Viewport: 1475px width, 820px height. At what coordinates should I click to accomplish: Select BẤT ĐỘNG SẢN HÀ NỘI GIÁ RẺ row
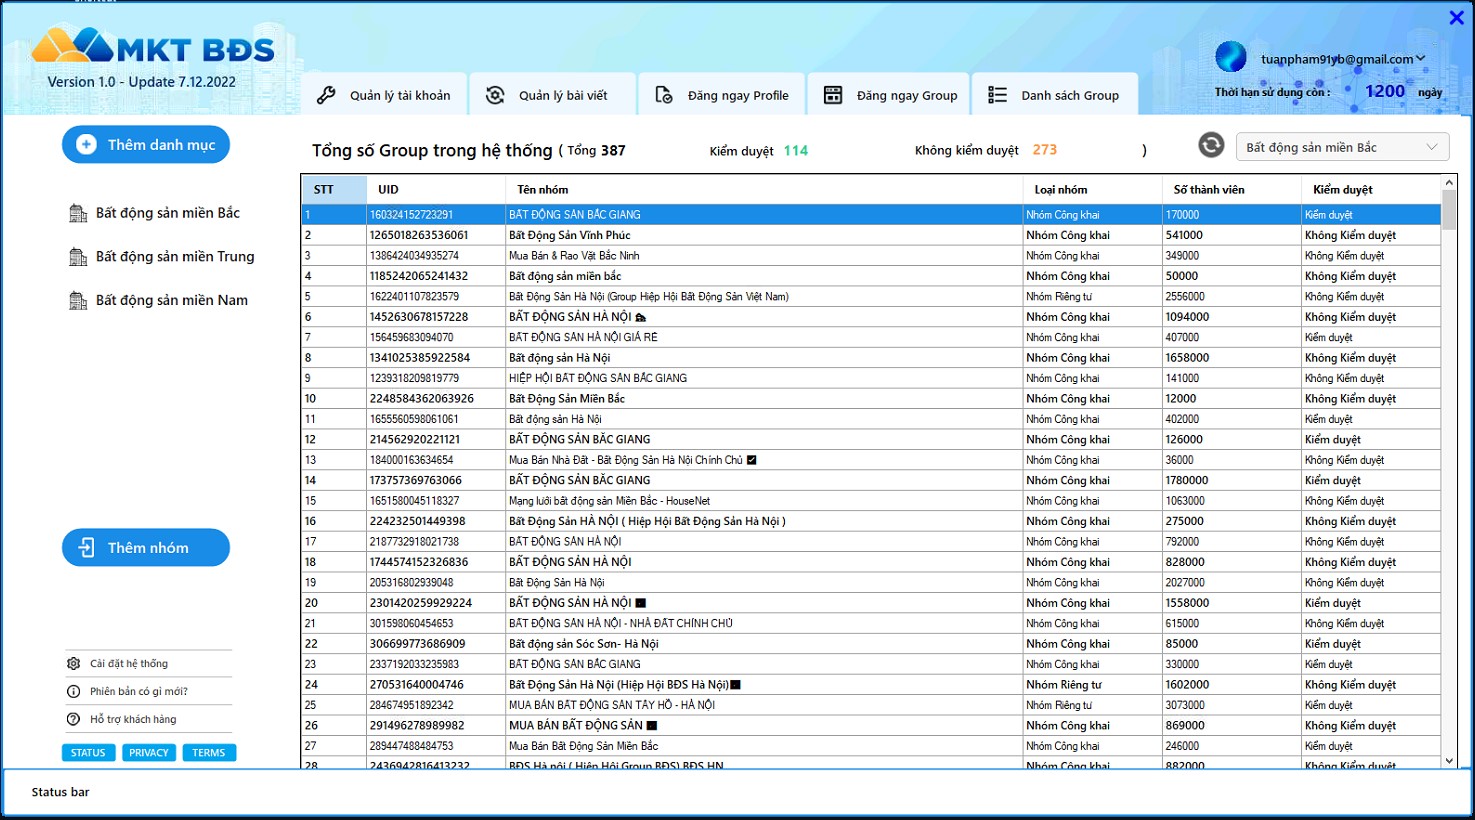(x=871, y=337)
